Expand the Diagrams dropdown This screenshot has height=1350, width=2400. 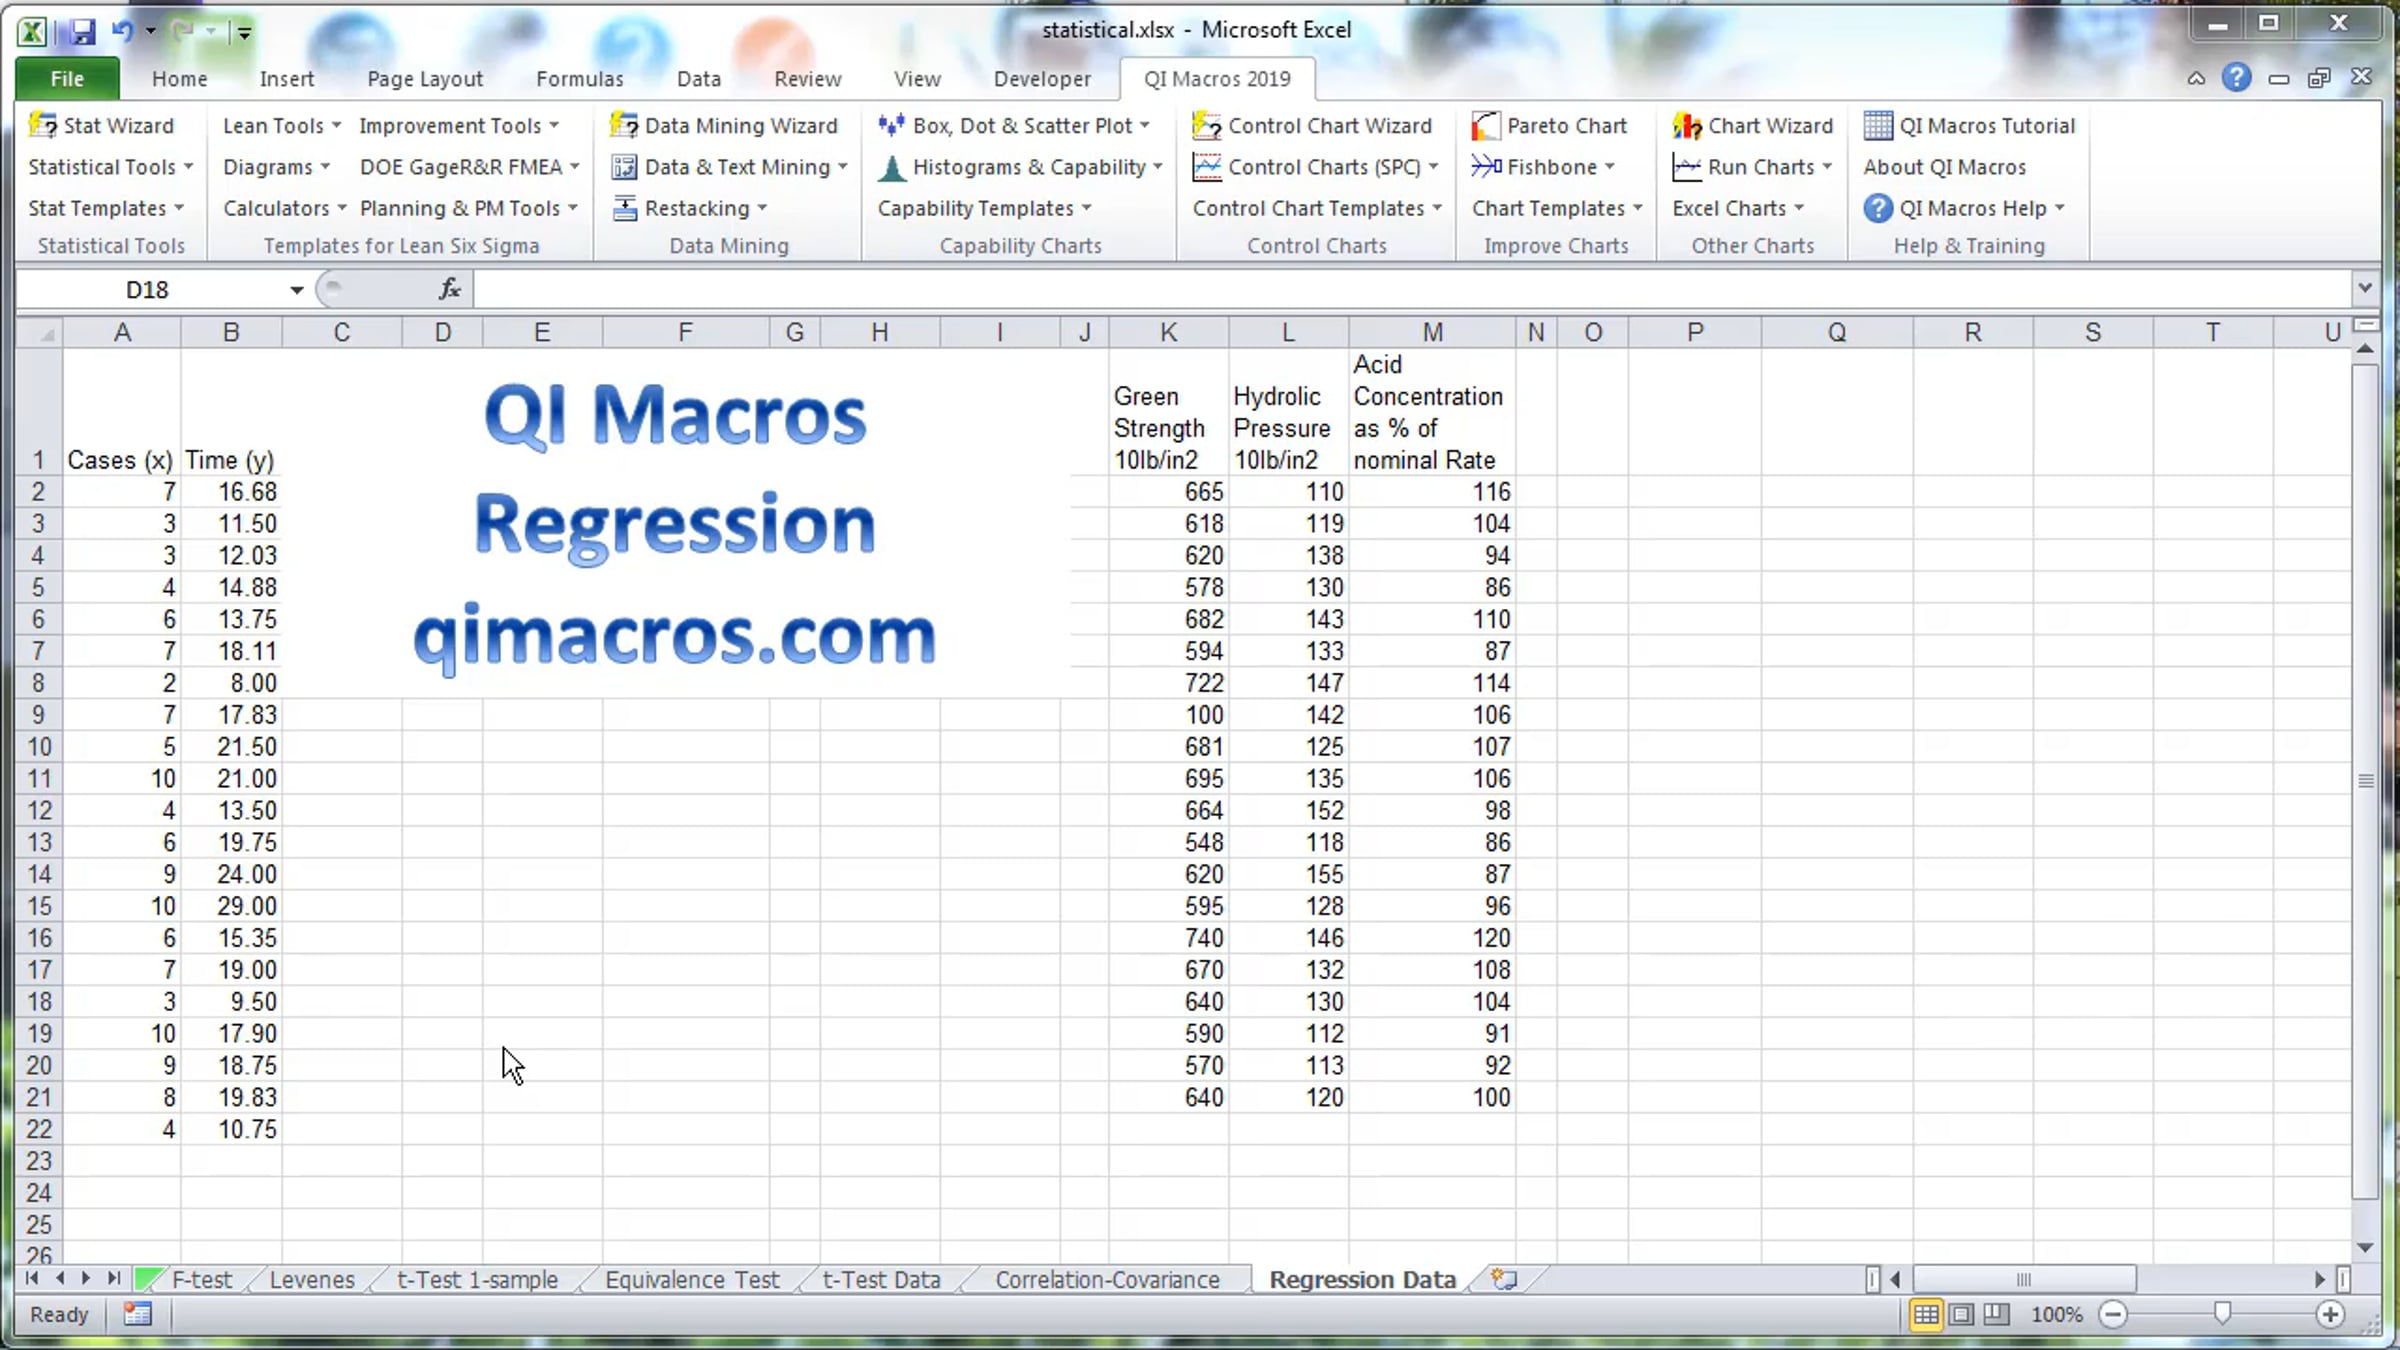276,167
